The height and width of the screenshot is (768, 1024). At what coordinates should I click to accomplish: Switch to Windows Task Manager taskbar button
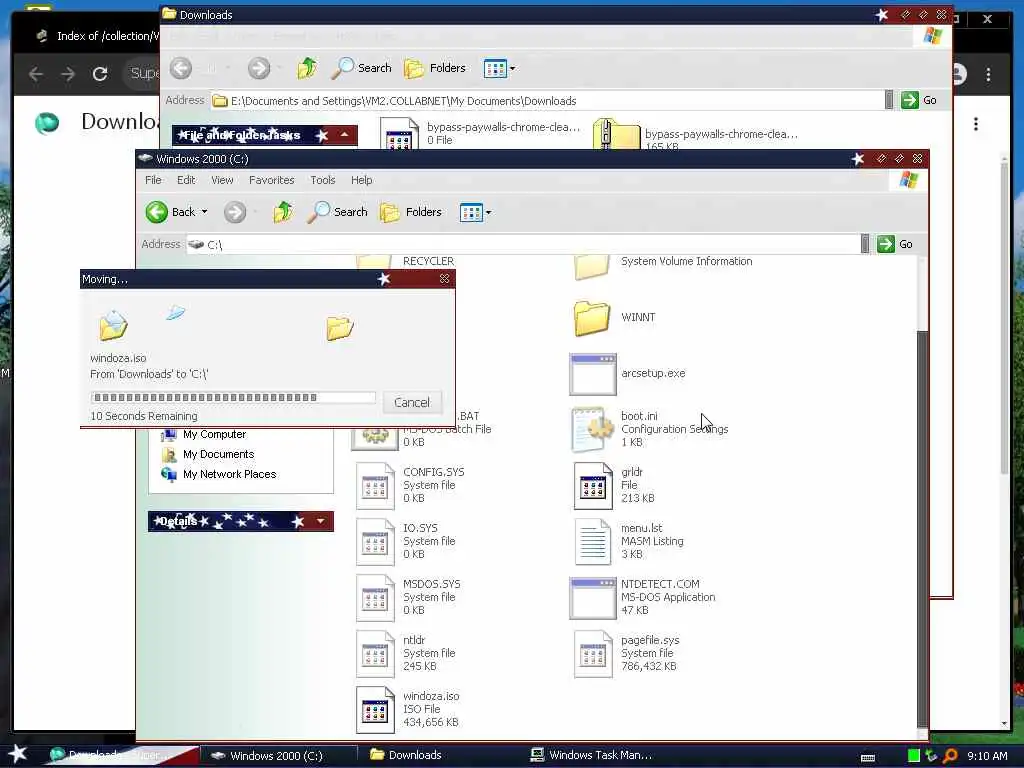click(592, 755)
